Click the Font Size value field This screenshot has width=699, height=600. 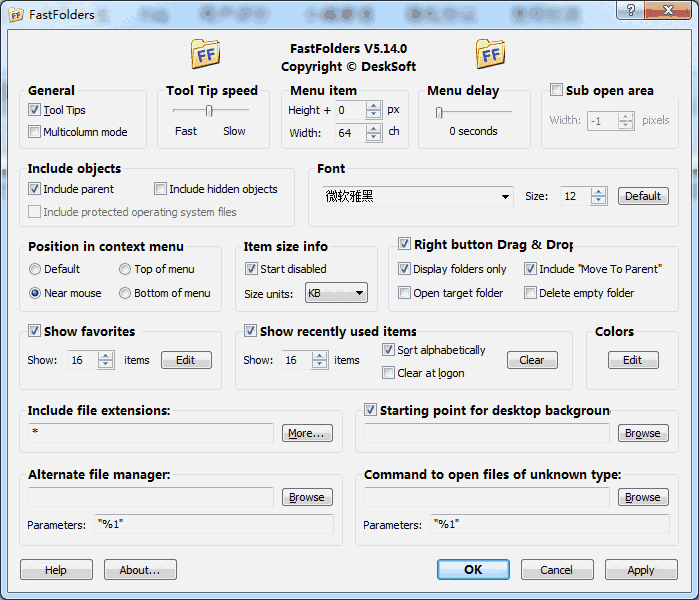(x=576, y=196)
